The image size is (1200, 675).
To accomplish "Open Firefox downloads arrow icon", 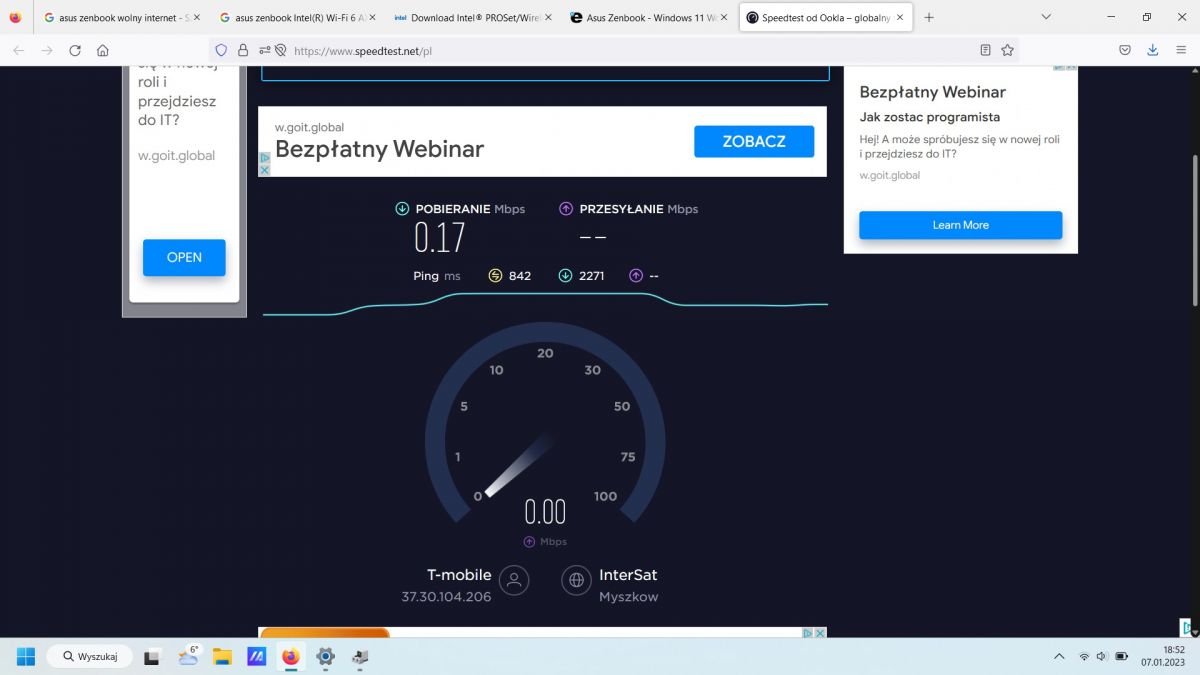I will click(1152, 50).
